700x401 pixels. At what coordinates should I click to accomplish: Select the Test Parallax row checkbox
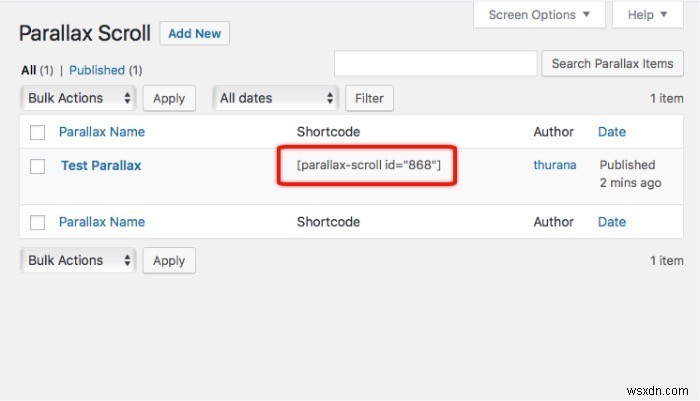(38, 166)
